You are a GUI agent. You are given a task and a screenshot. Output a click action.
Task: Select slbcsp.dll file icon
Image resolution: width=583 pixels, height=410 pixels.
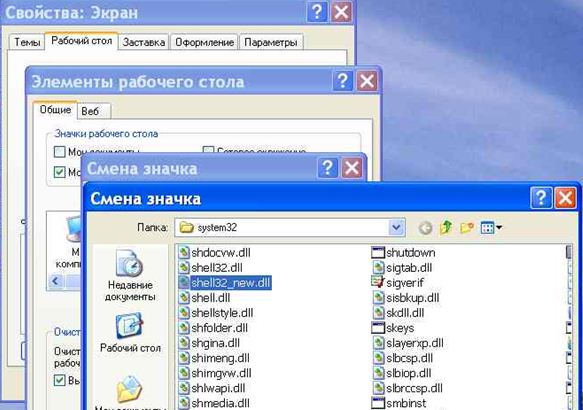pyautogui.click(x=378, y=358)
